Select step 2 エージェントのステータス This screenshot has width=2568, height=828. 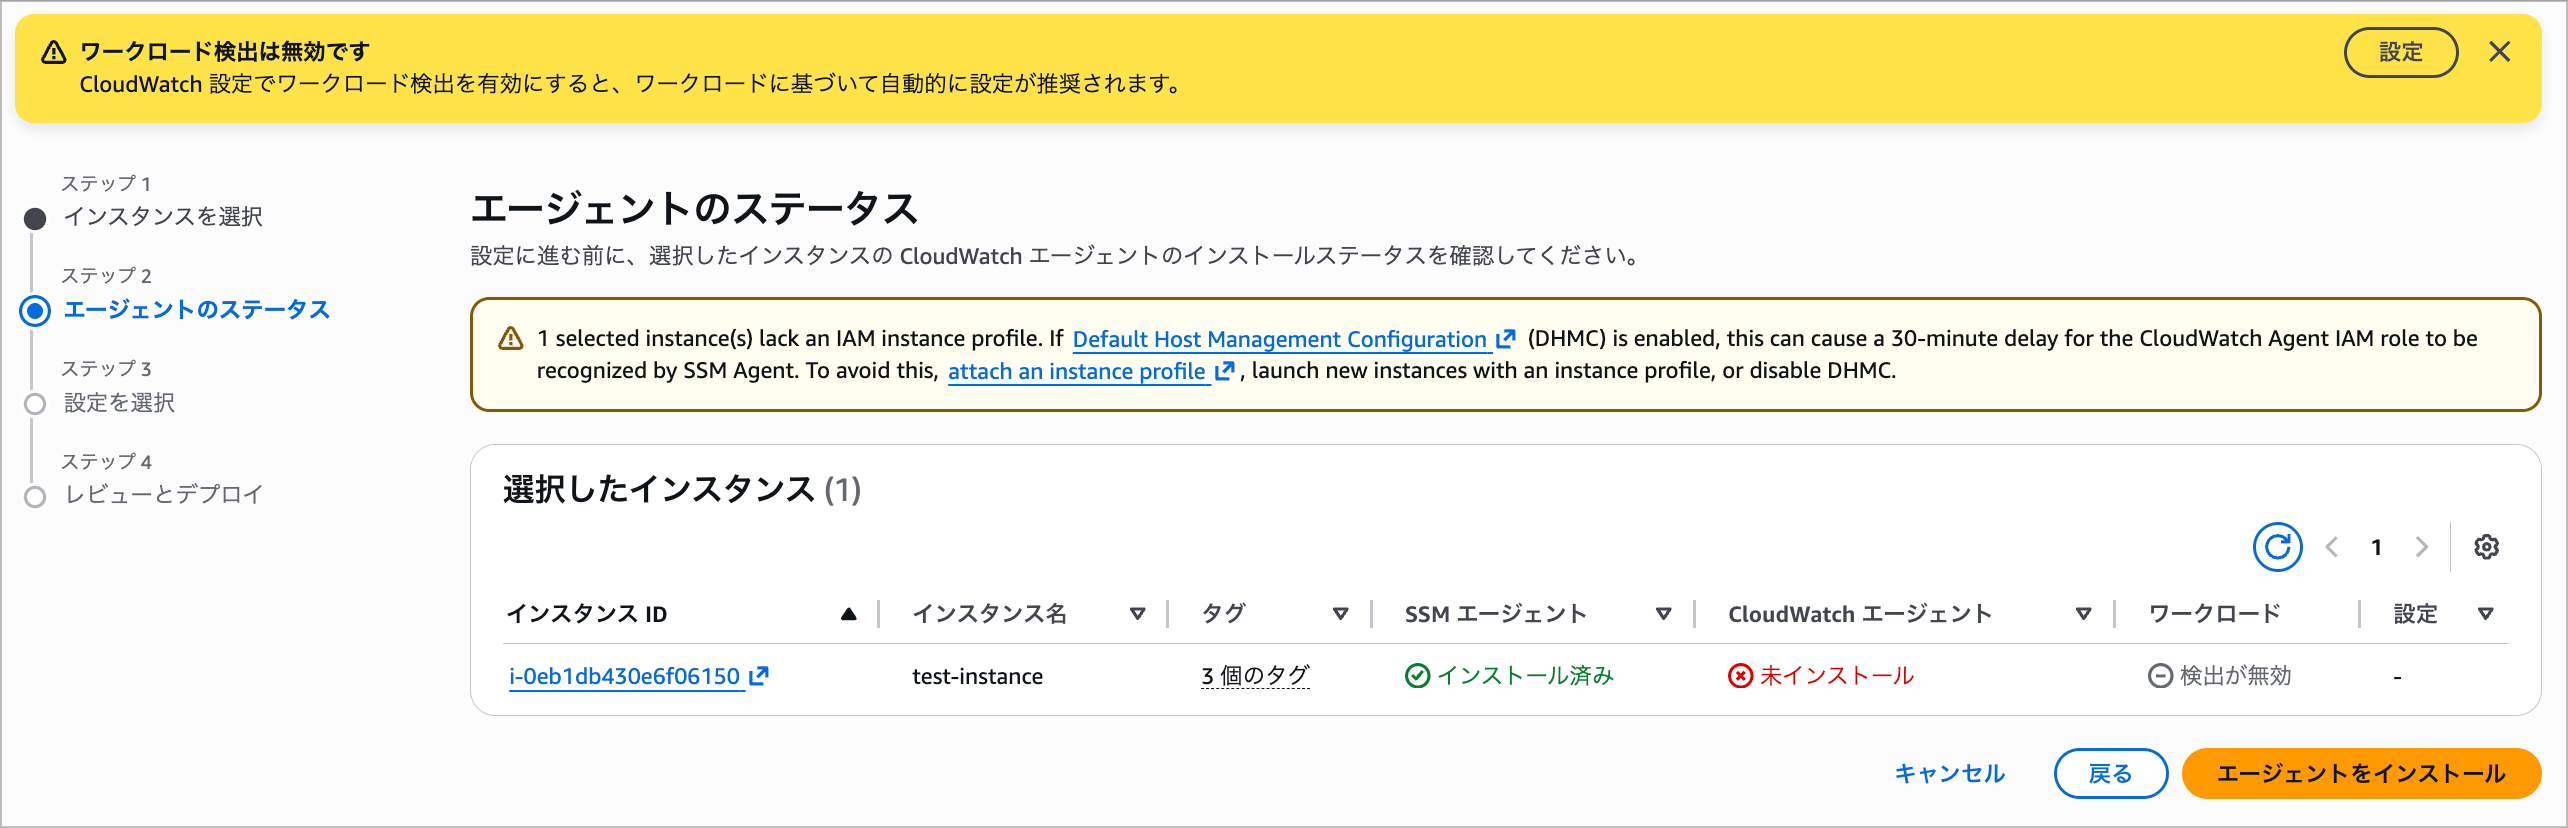click(196, 310)
